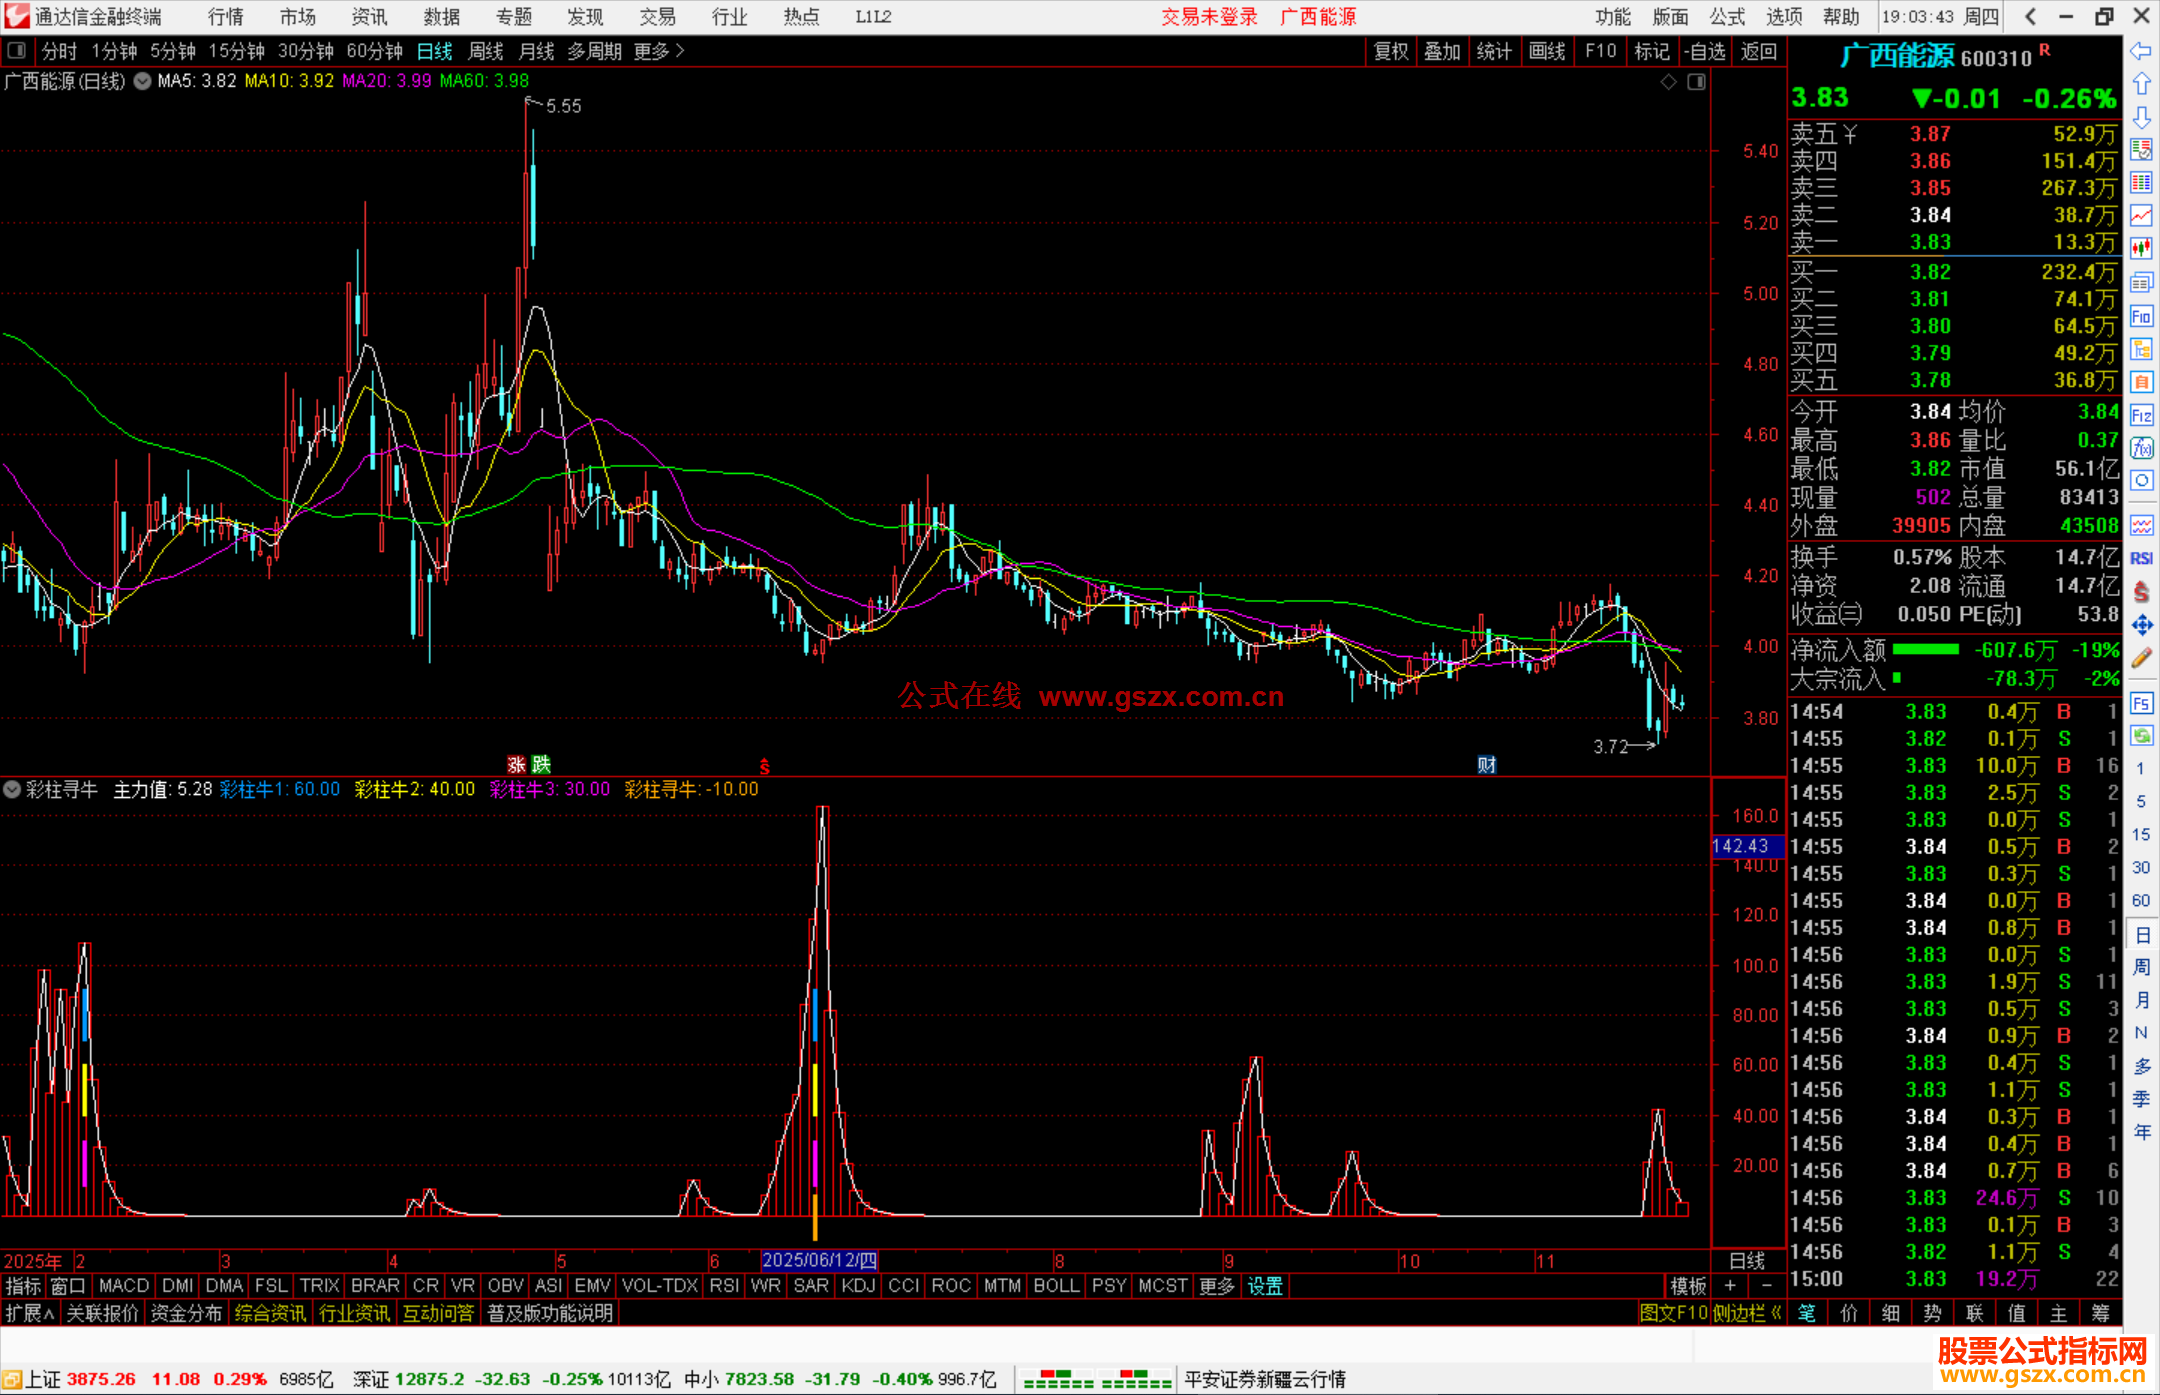Click the RSI indicator sidebar icon
2160x1395 pixels.
2141,558
